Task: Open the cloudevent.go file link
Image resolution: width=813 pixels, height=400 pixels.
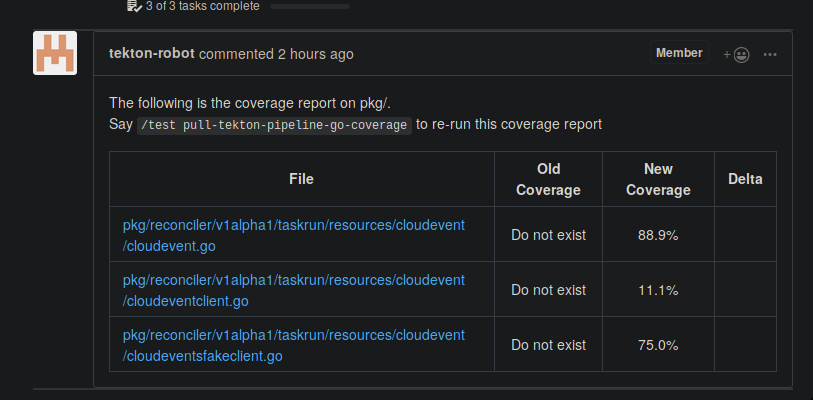Action: 293,236
